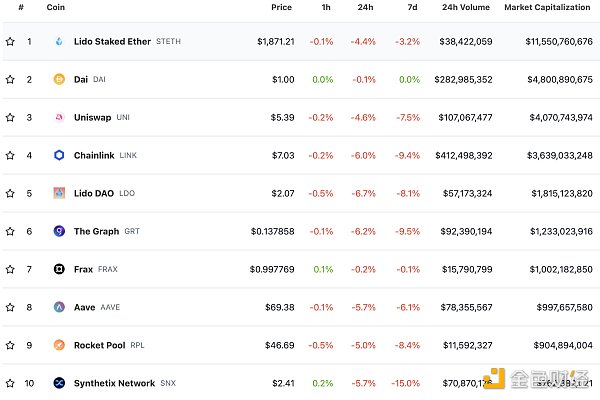The height and width of the screenshot is (400, 600).
Task: Star Rocket Pool as favorite
Action: tap(10, 345)
